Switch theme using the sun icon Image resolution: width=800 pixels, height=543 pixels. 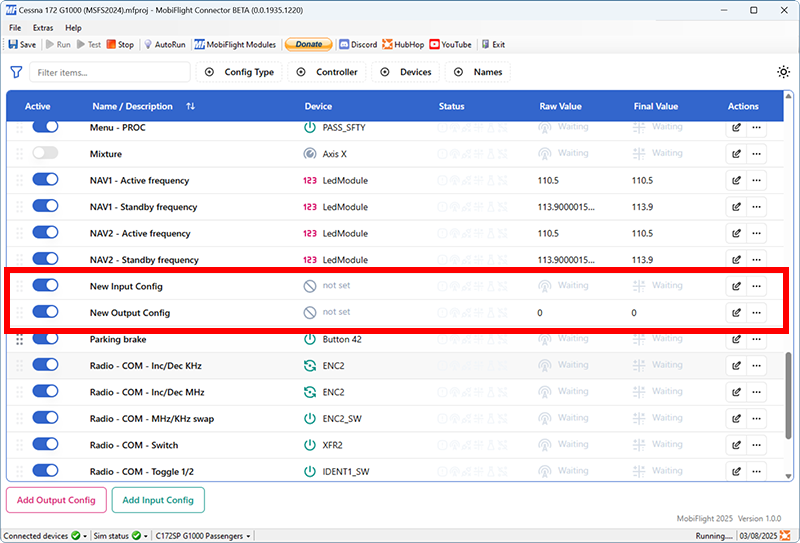tap(783, 72)
